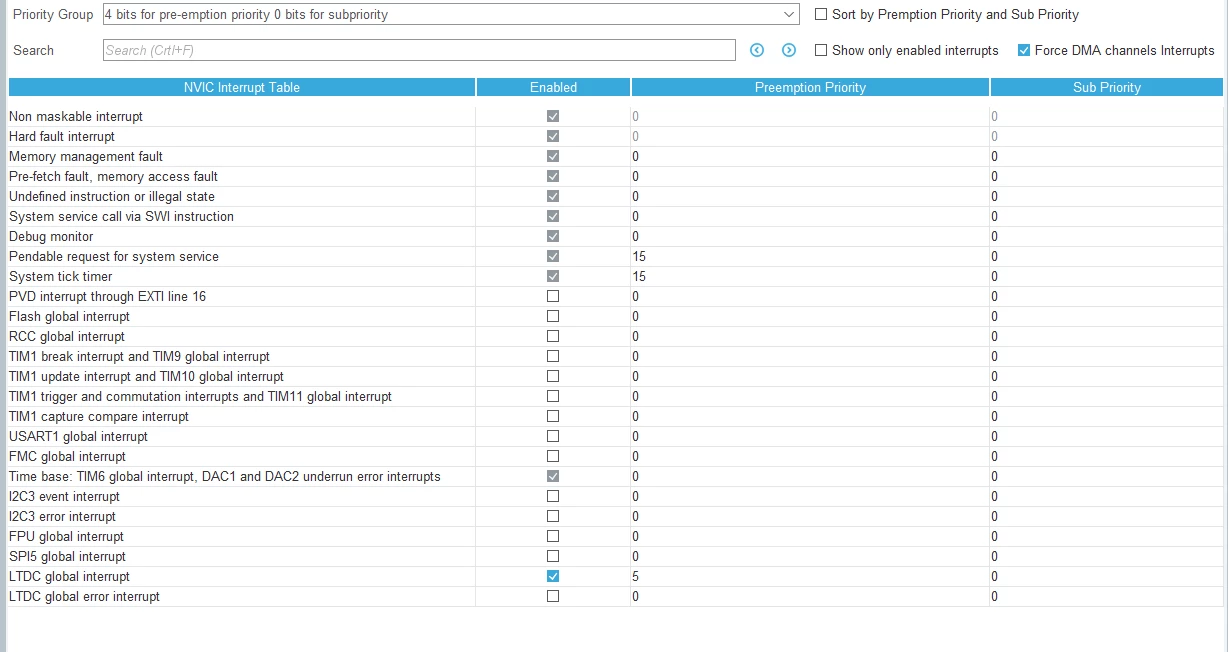This screenshot has width=1228, height=652.
Task: Select LTDC global interrupt sub priority cell
Action: pos(1106,576)
